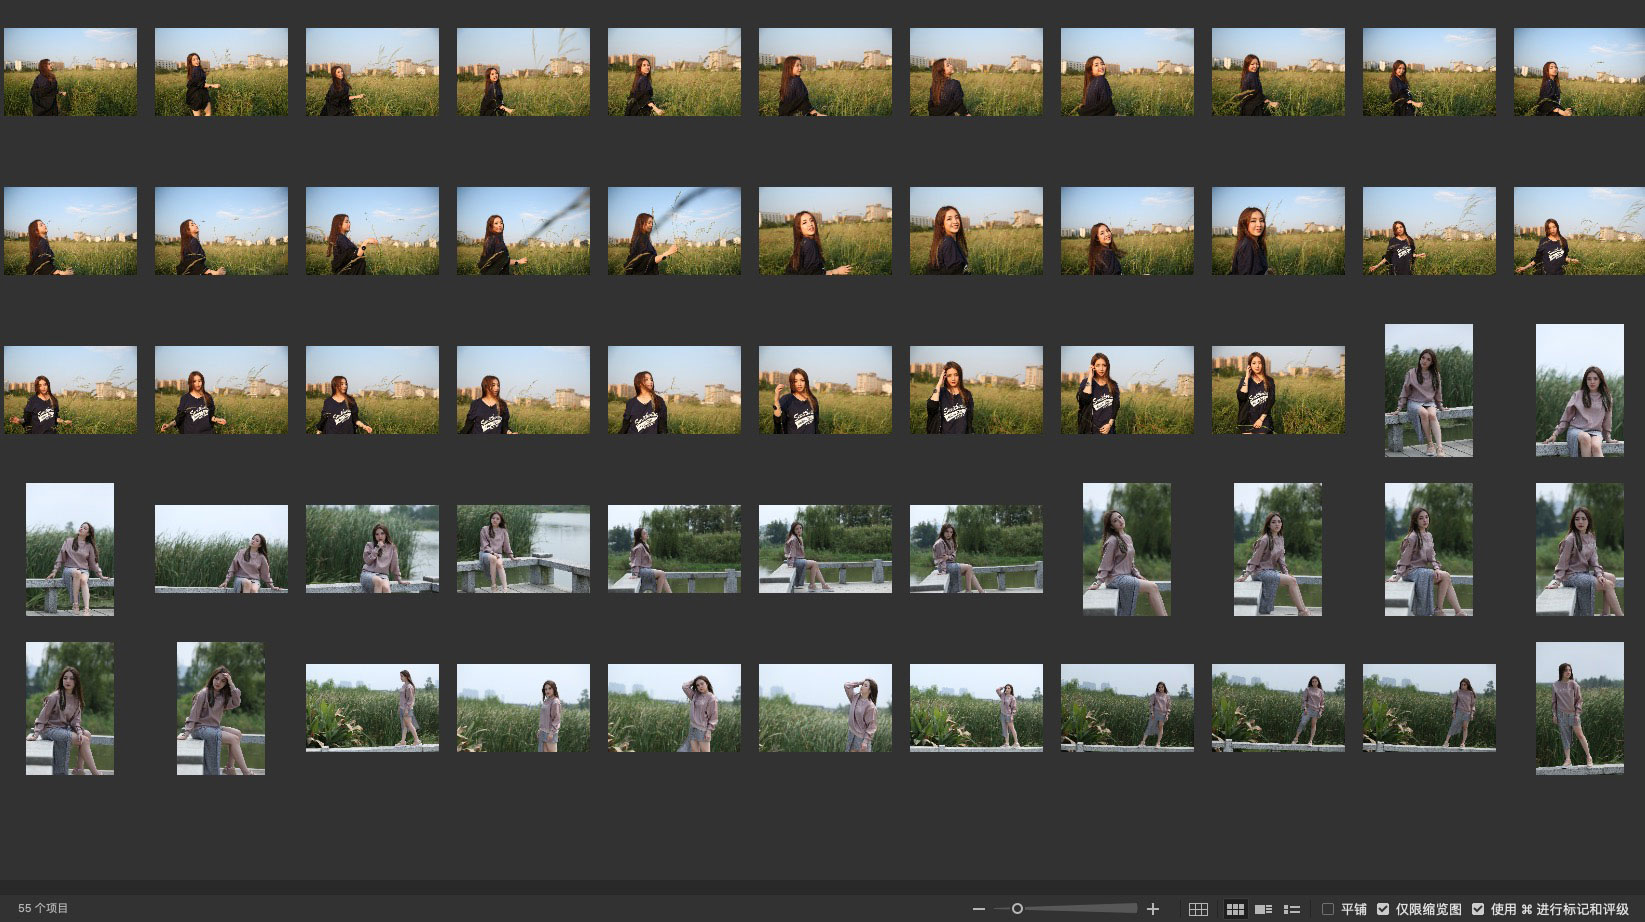Enable the 平铺 checkbox

click(1328, 909)
